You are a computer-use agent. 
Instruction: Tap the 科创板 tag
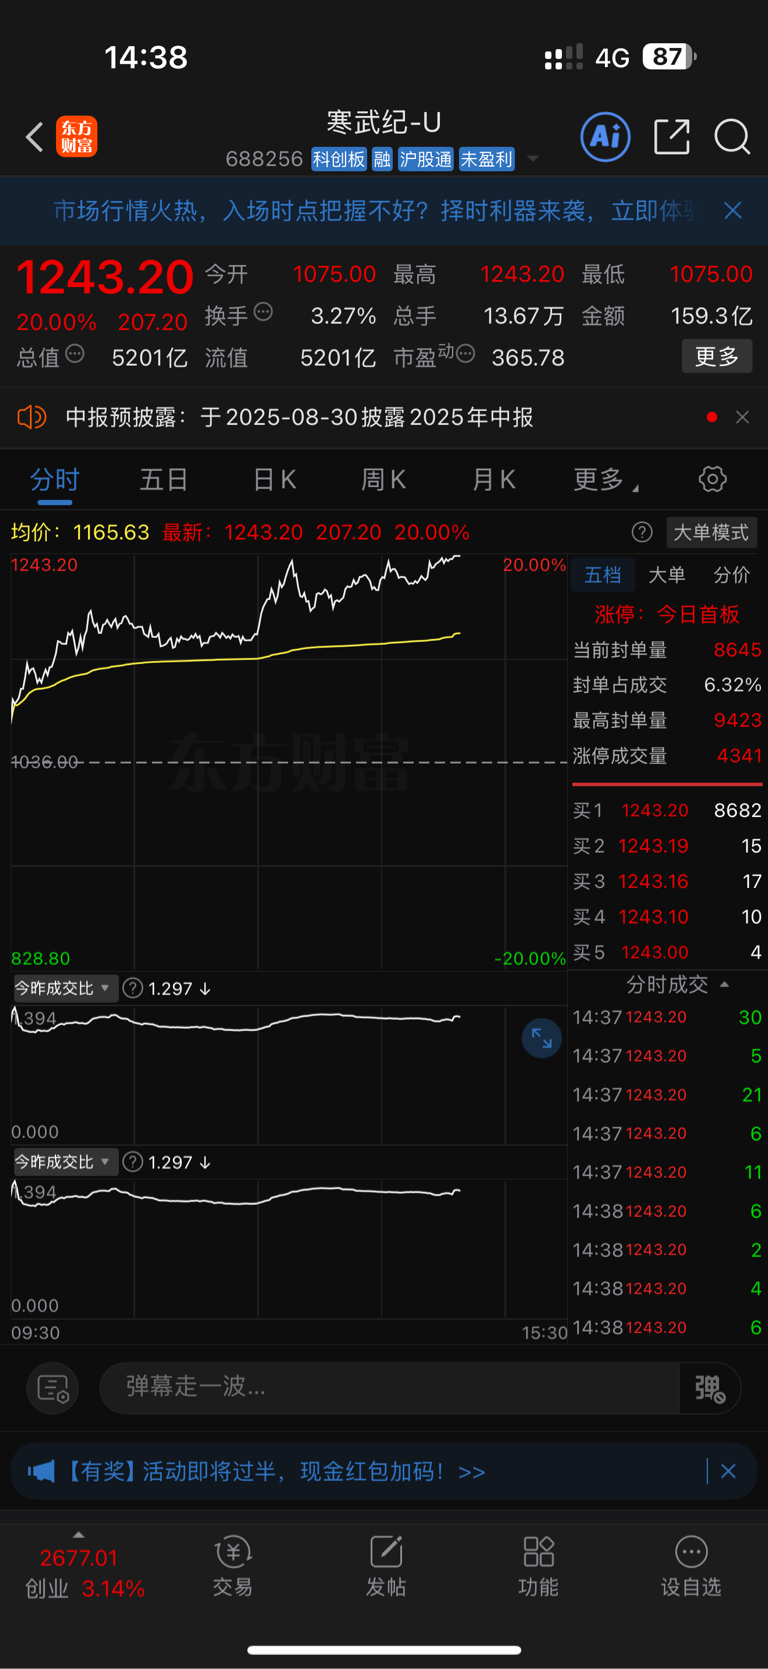click(x=339, y=159)
